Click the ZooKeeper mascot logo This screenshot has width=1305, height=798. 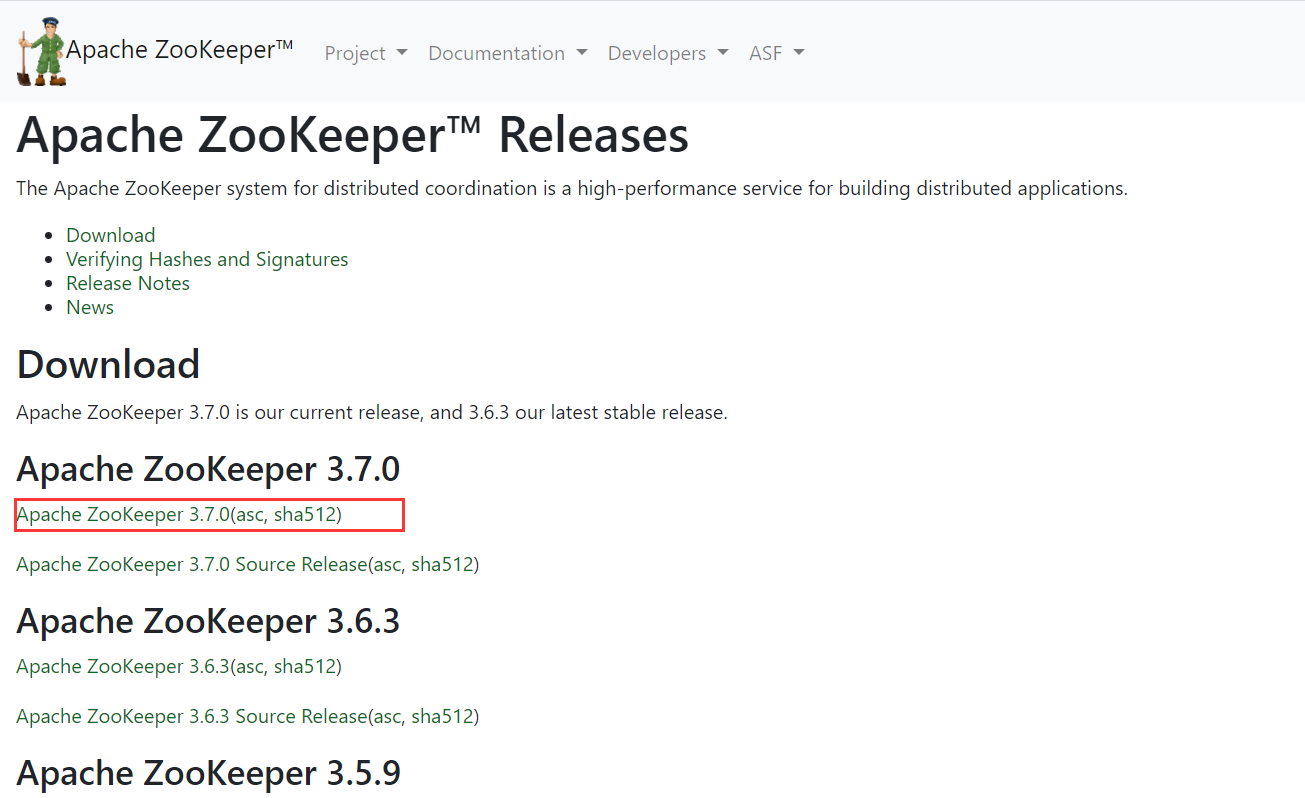(41, 51)
